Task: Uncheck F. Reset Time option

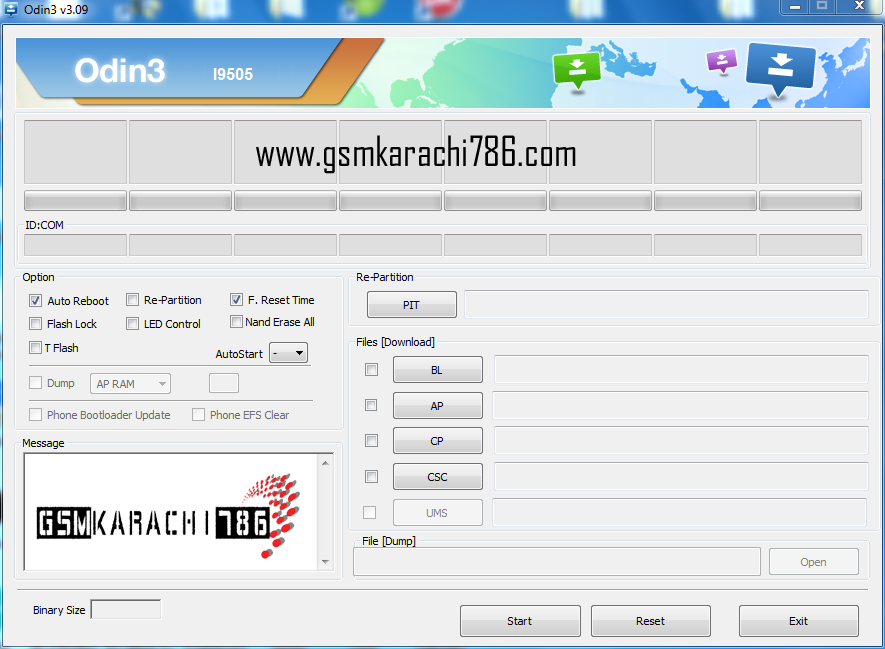Action: click(236, 300)
